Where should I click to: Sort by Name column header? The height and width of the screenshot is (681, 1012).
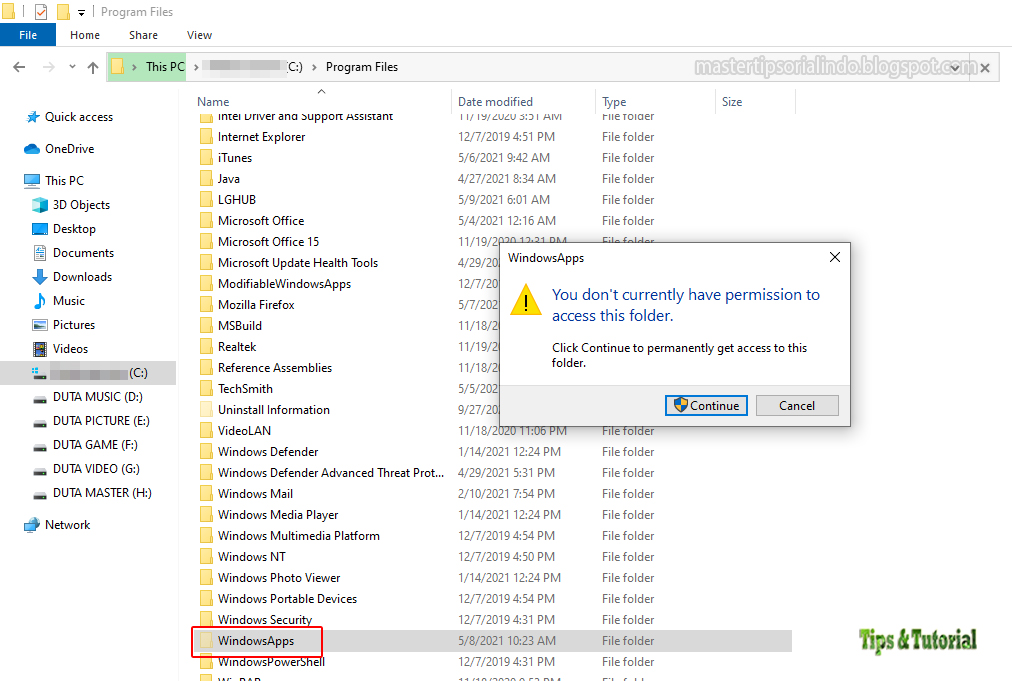[213, 101]
